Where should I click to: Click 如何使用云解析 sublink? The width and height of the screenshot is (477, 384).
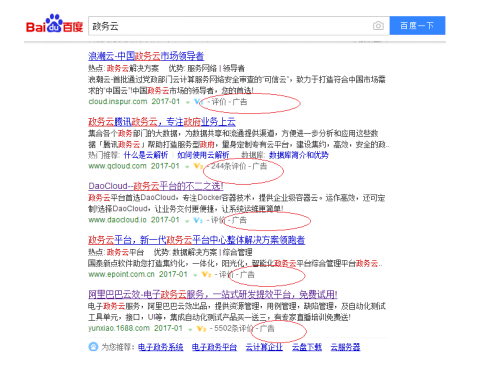point(203,155)
